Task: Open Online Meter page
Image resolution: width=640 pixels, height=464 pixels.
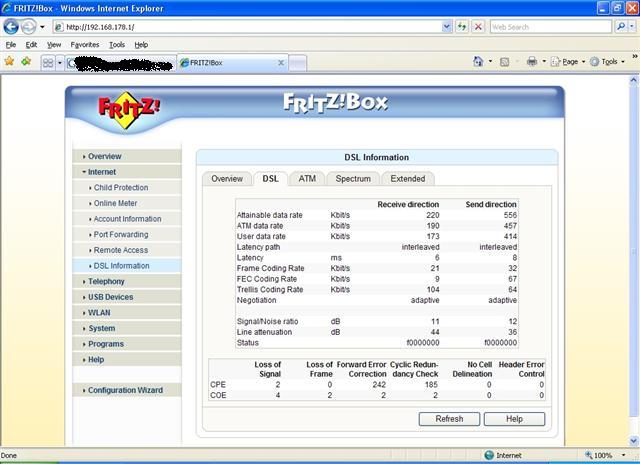Action: (127, 203)
